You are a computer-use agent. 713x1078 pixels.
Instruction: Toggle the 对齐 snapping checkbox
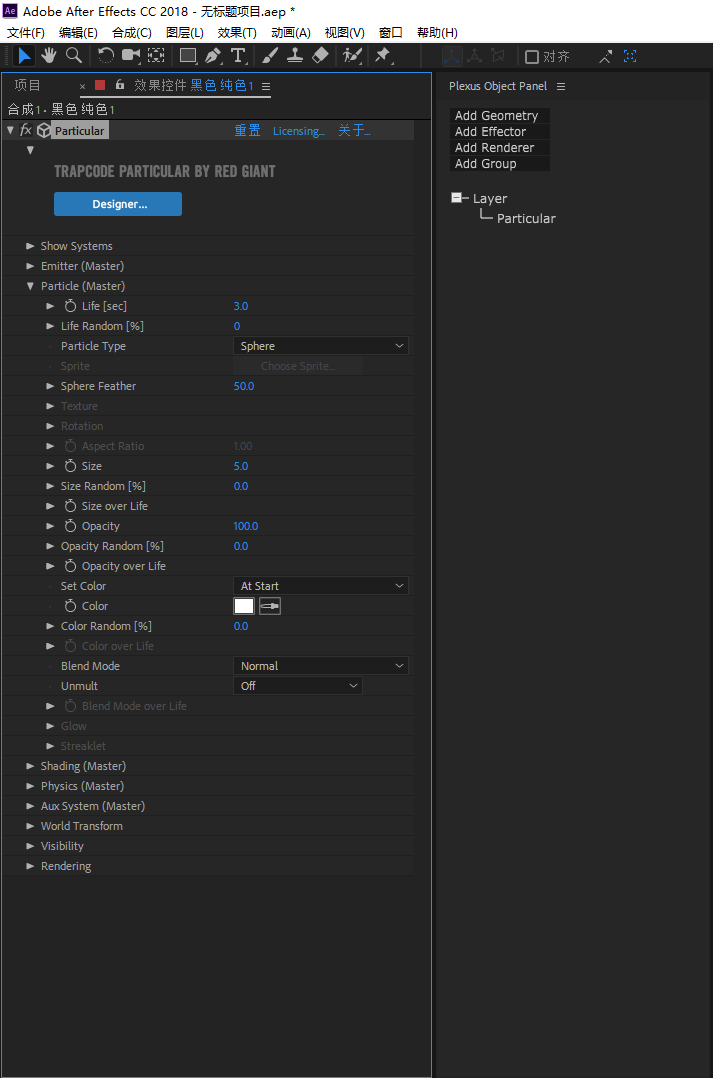point(532,57)
